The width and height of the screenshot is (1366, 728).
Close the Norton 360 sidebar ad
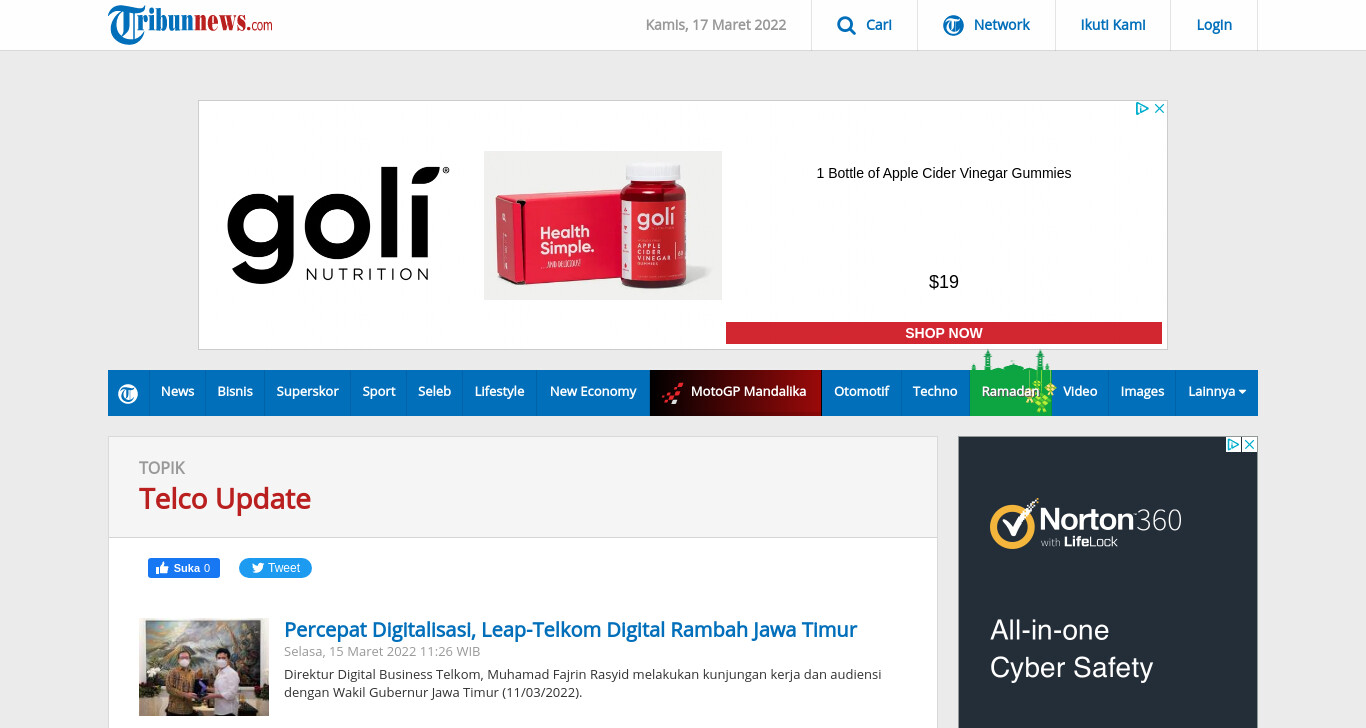pyautogui.click(x=1250, y=444)
